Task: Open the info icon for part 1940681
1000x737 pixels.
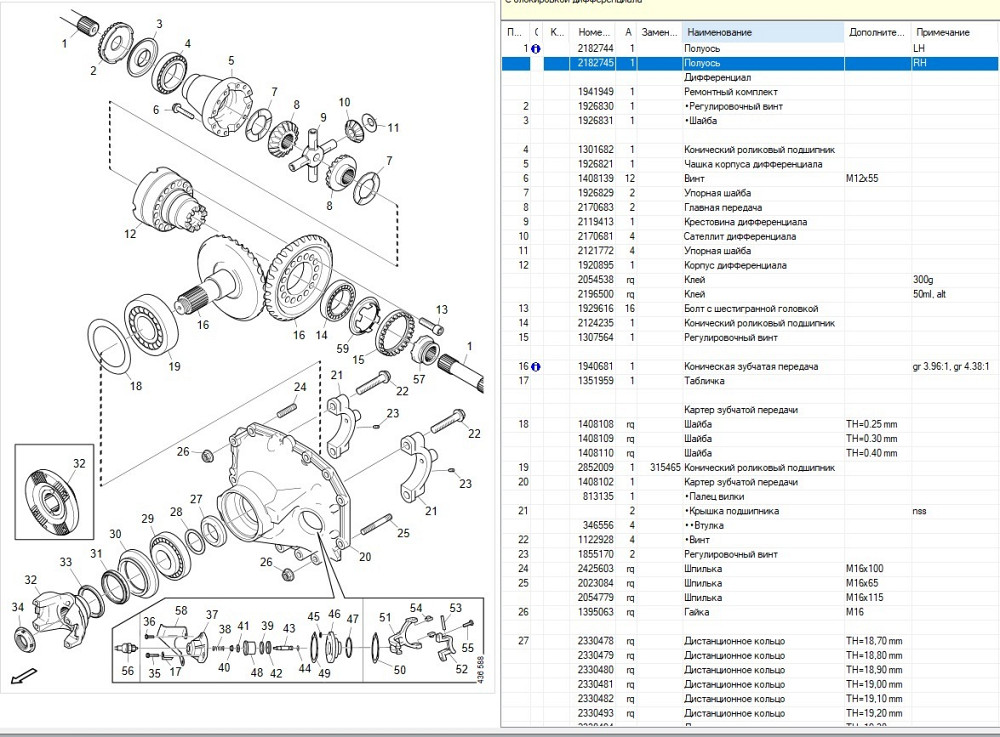Action: pyautogui.click(x=536, y=367)
